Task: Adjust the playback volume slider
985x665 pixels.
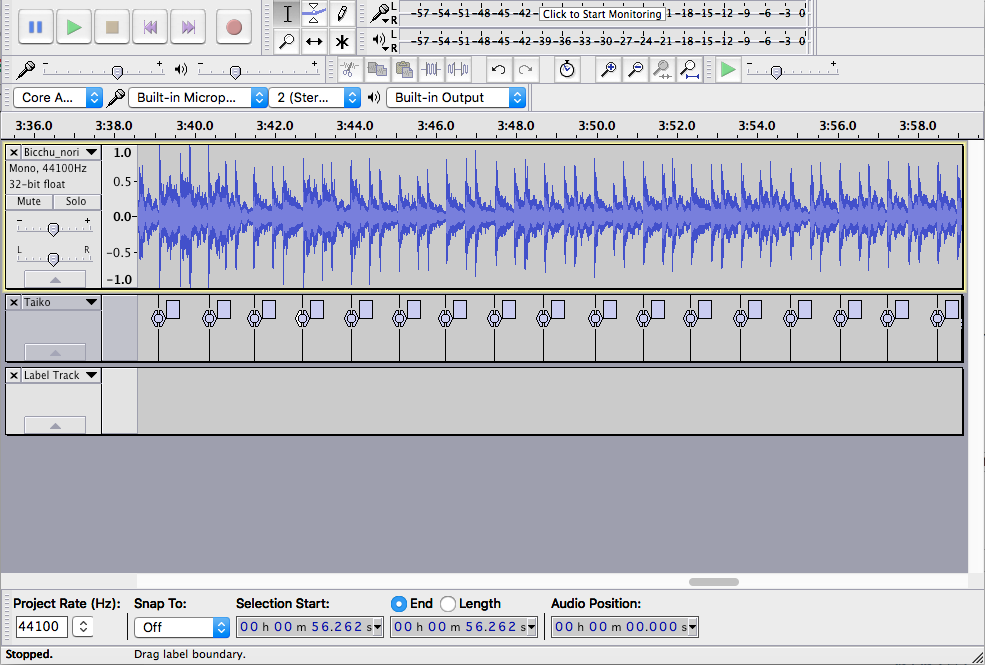Action: pos(235,72)
